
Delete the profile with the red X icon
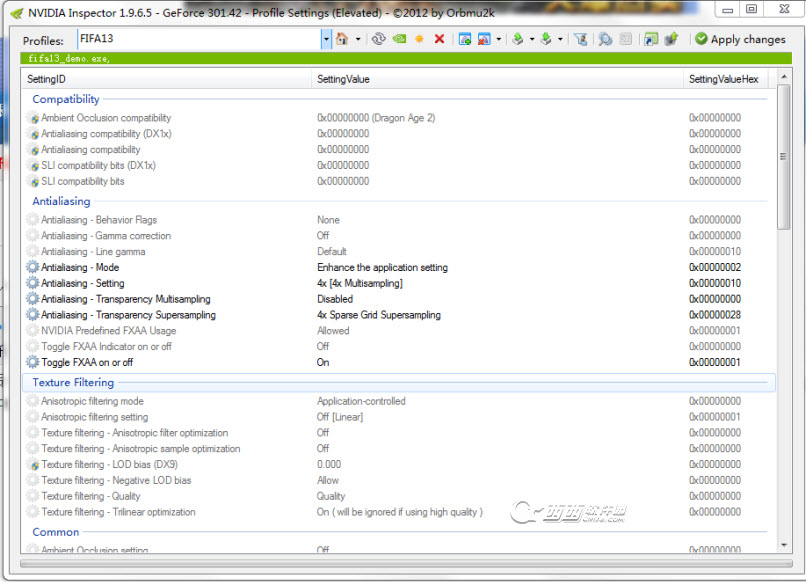(x=439, y=39)
